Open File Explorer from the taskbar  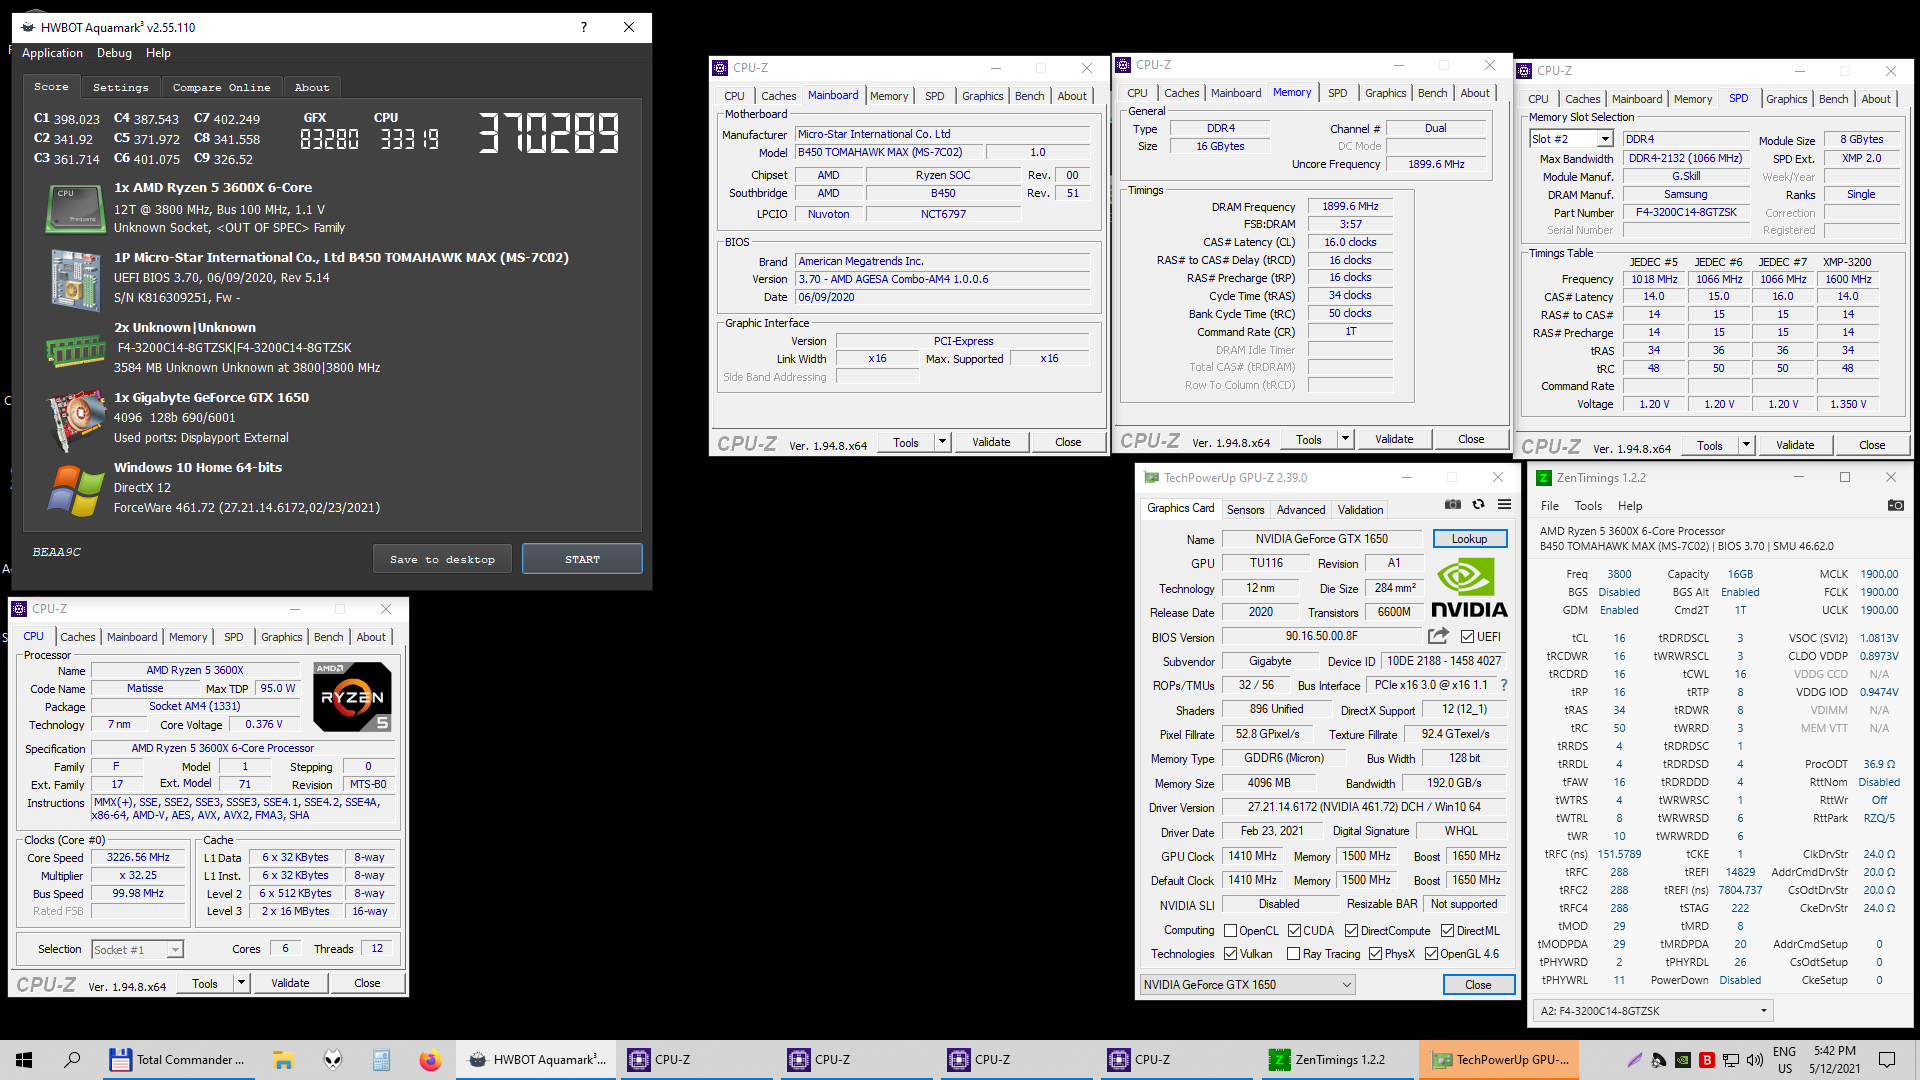[x=283, y=1060]
